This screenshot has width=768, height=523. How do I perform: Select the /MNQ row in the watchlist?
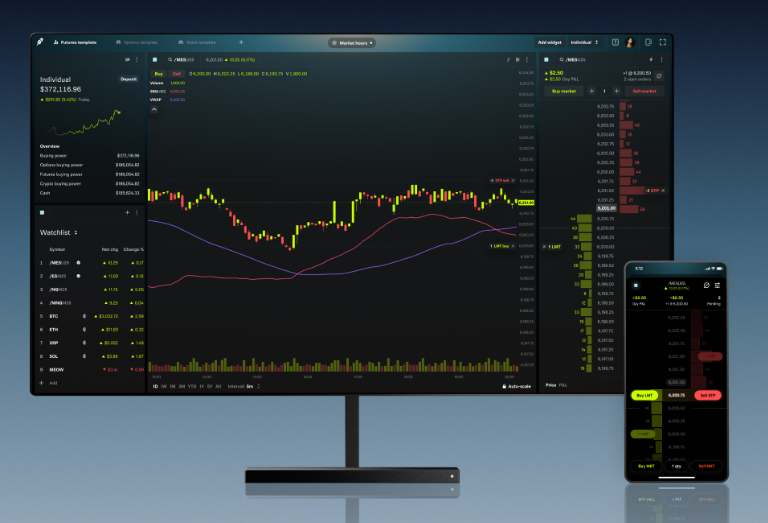[91, 303]
